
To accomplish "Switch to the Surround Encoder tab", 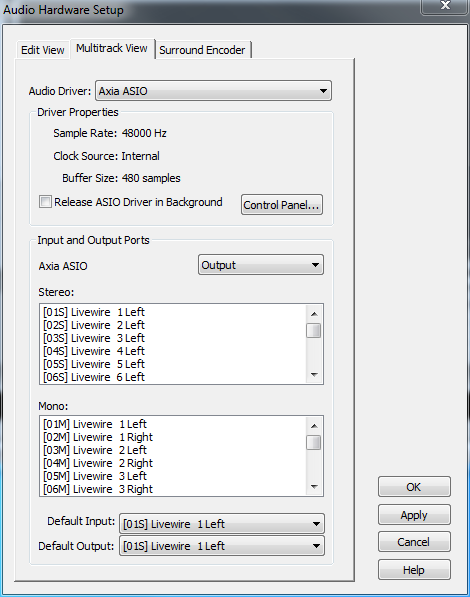I will point(202,50).
